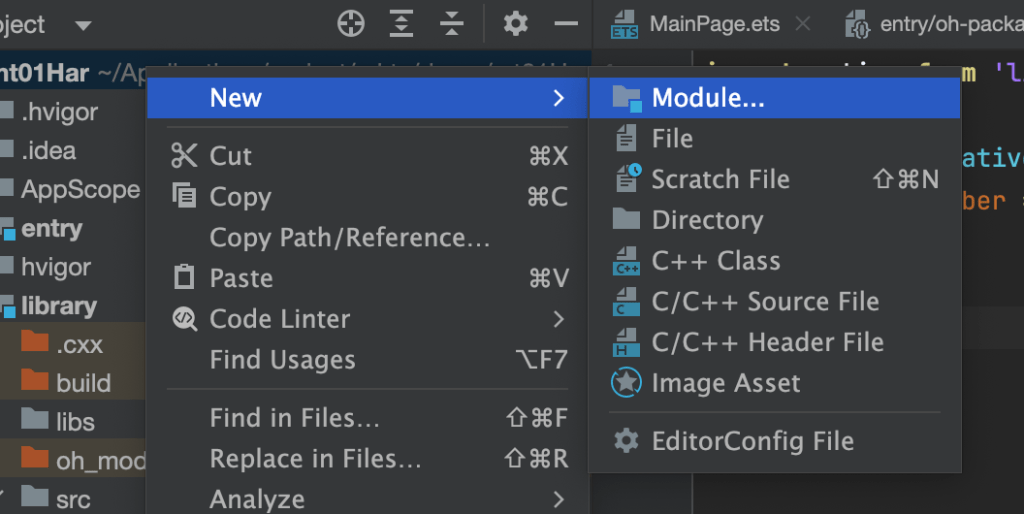Select the entry module in project tree
Image resolution: width=1024 pixels, height=514 pixels.
click(51, 229)
